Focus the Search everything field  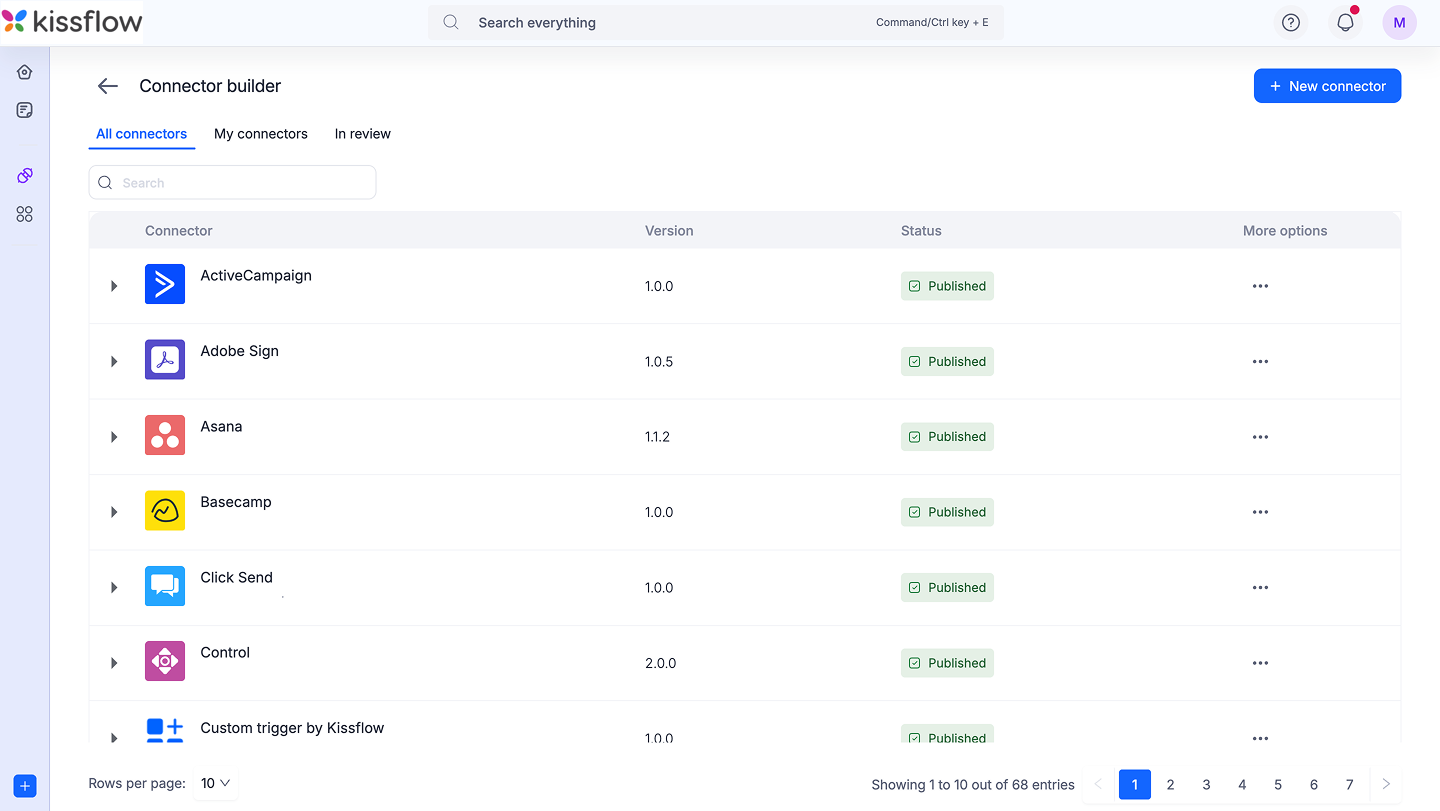pos(716,22)
